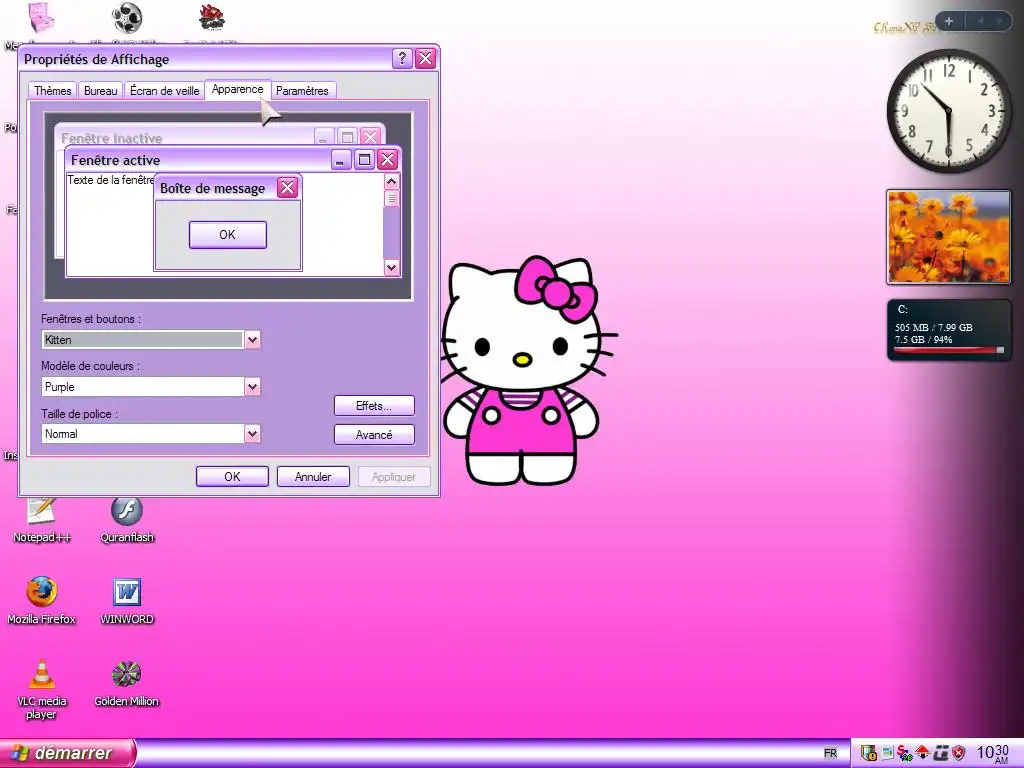Switch to the Thèmes tab
The width and height of the screenshot is (1024, 768).
[52, 91]
